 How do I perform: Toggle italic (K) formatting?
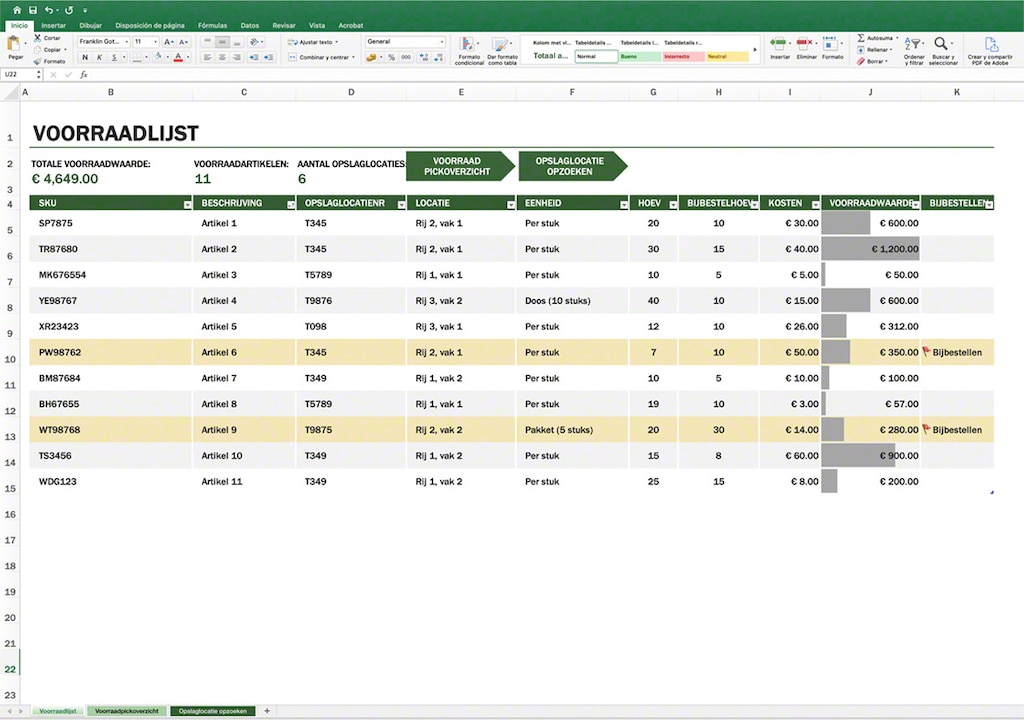pyautogui.click(x=99, y=57)
